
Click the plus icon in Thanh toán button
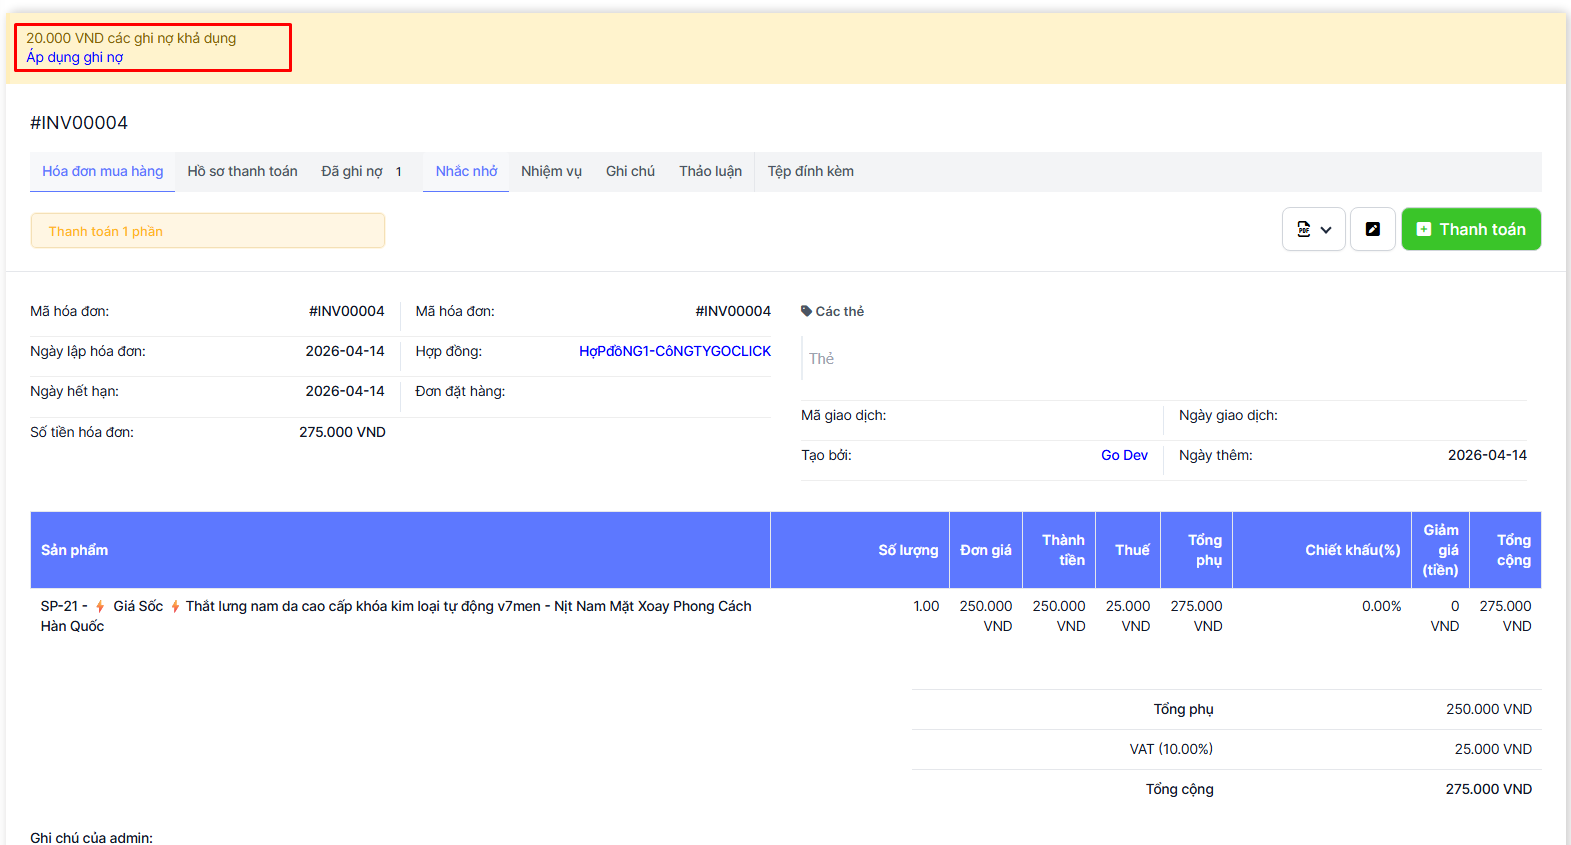pyautogui.click(x=1424, y=229)
